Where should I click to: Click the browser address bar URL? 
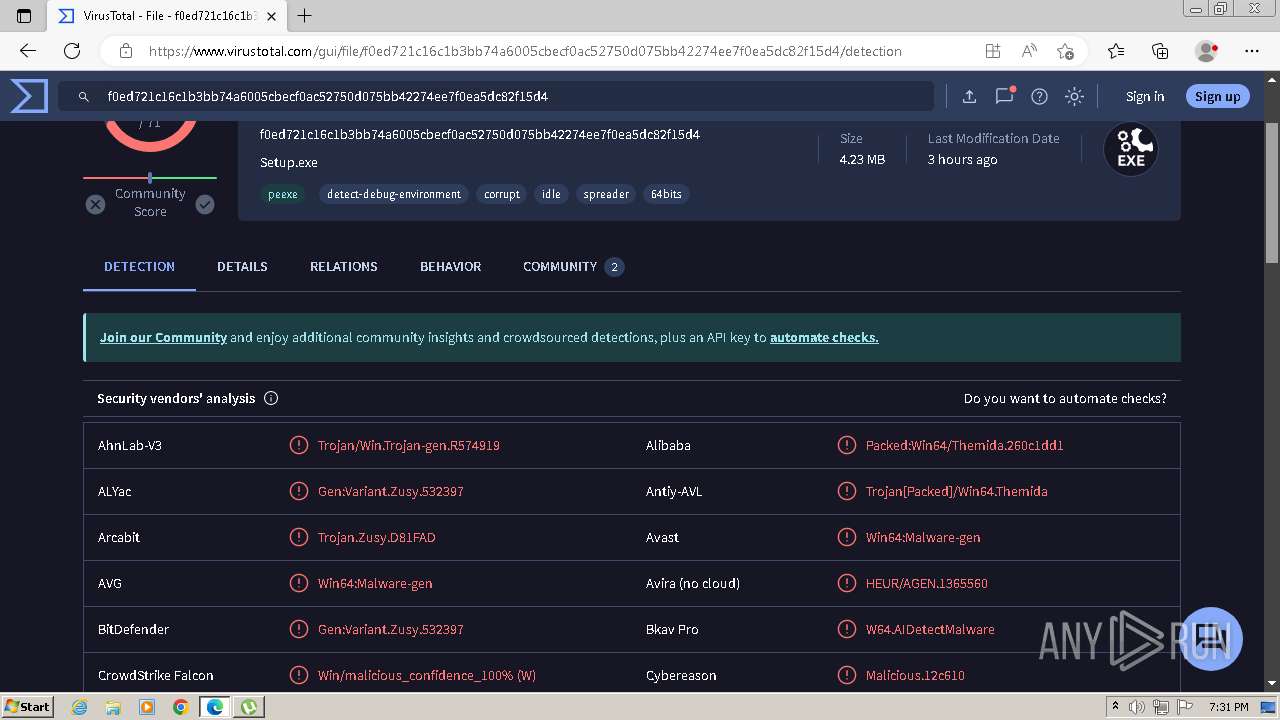(525, 51)
